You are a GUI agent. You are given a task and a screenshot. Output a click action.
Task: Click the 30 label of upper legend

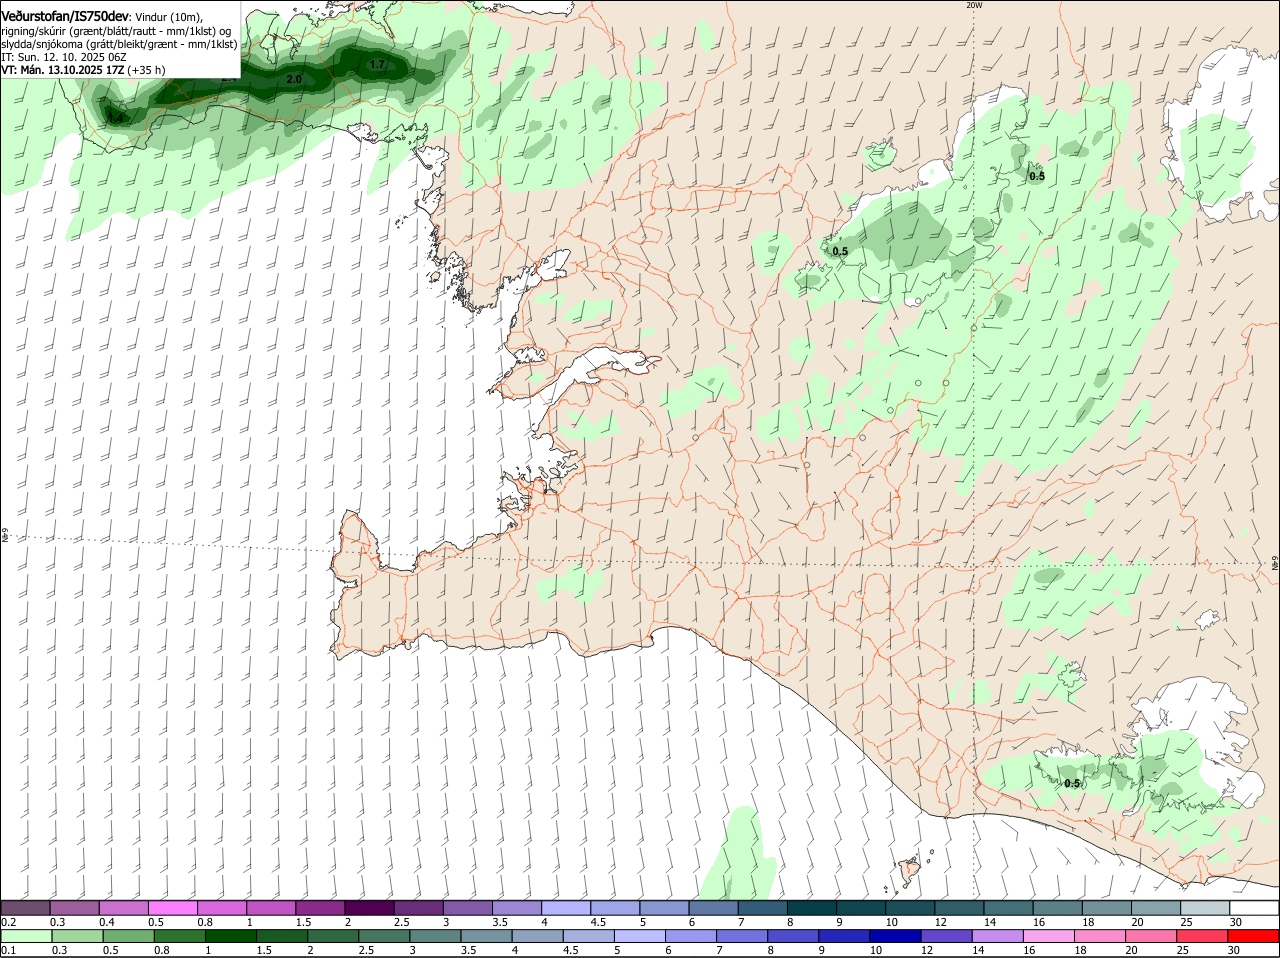(1236, 922)
